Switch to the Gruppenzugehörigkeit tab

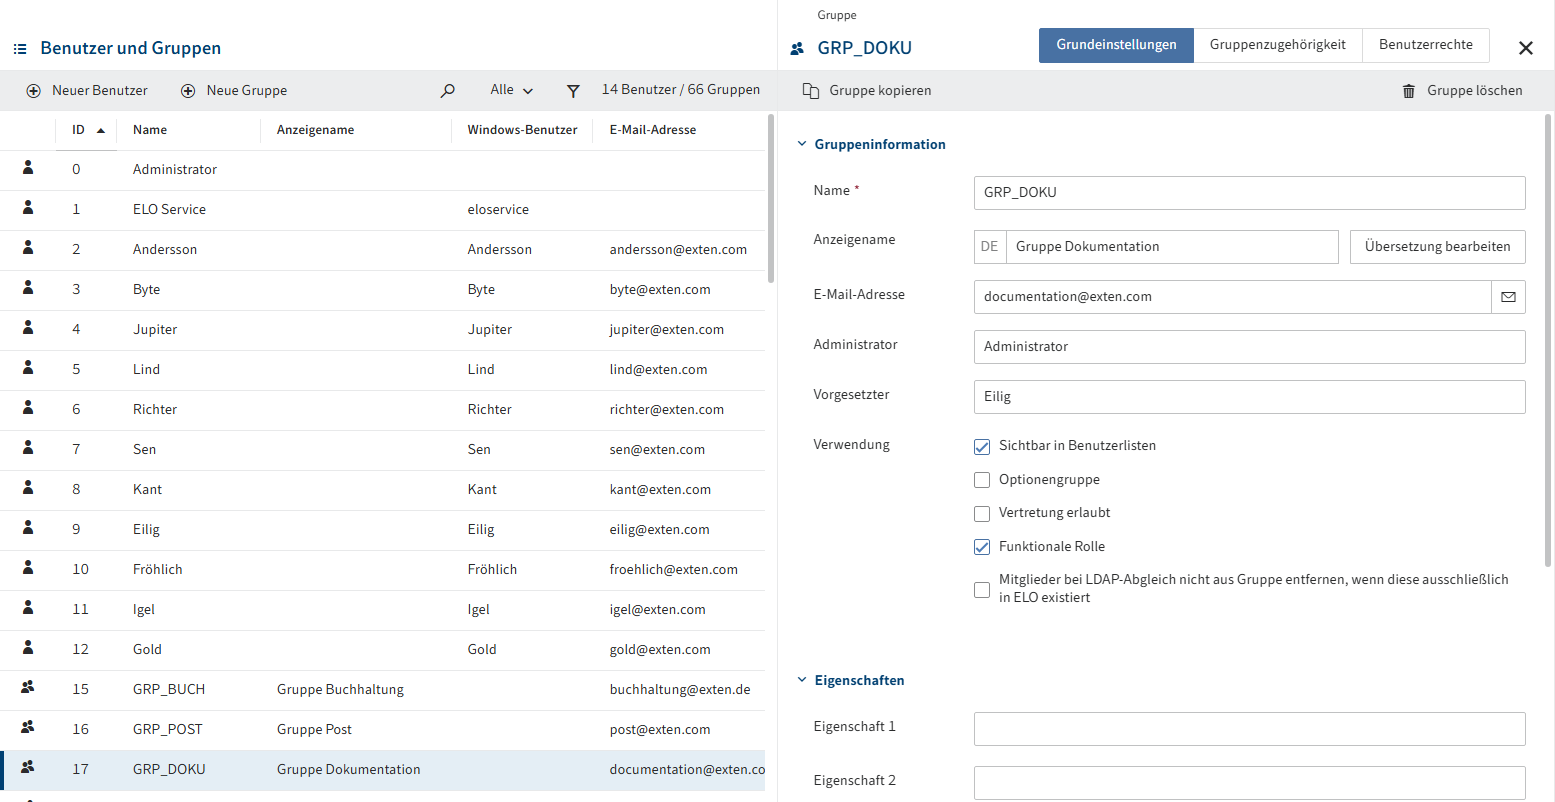(x=1277, y=45)
